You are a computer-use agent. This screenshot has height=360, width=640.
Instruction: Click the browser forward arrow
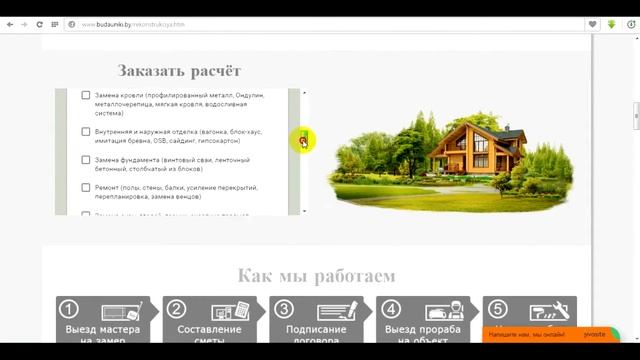pos(24,24)
